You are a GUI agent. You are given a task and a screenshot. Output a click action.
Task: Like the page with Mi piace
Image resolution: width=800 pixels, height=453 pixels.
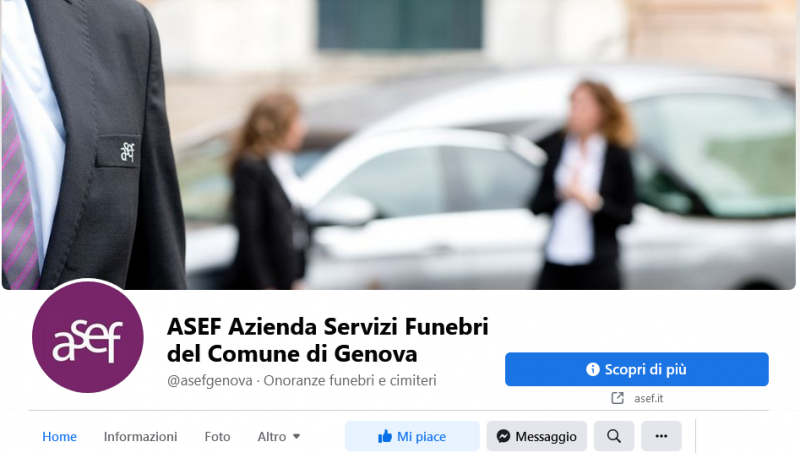click(412, 436)
